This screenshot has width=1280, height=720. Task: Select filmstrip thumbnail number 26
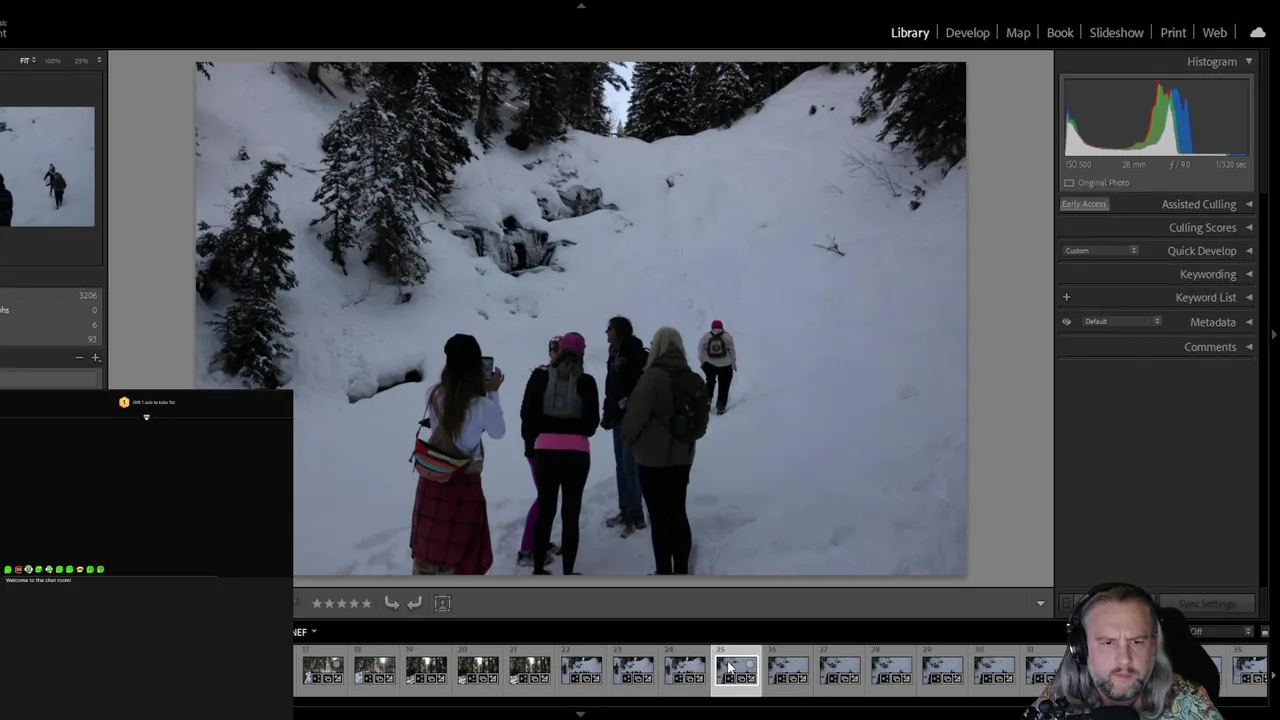[x=788, y=670]
